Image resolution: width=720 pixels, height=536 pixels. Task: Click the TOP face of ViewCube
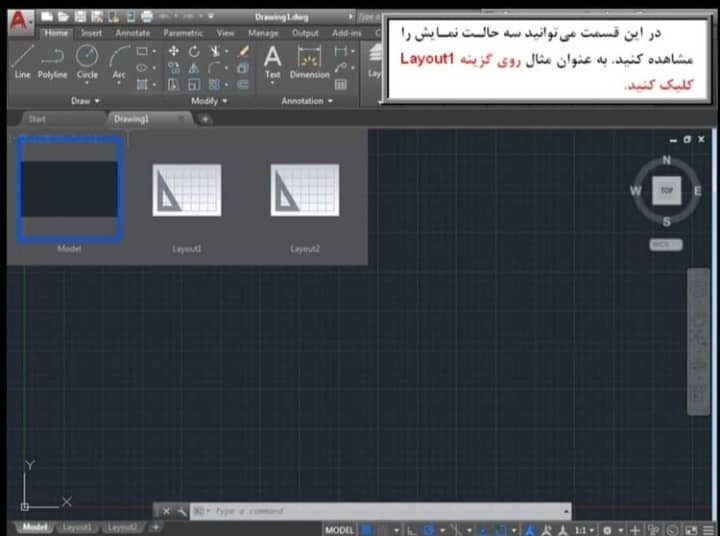[667, 189]
